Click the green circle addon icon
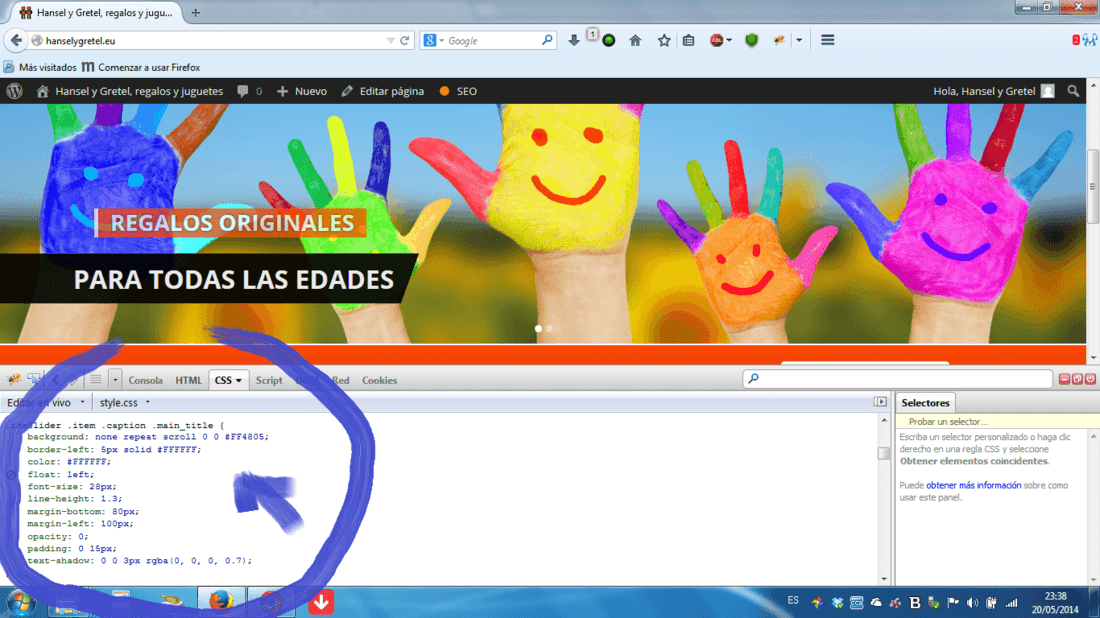This screenshot has width=1100, height=618. [609, 41]
